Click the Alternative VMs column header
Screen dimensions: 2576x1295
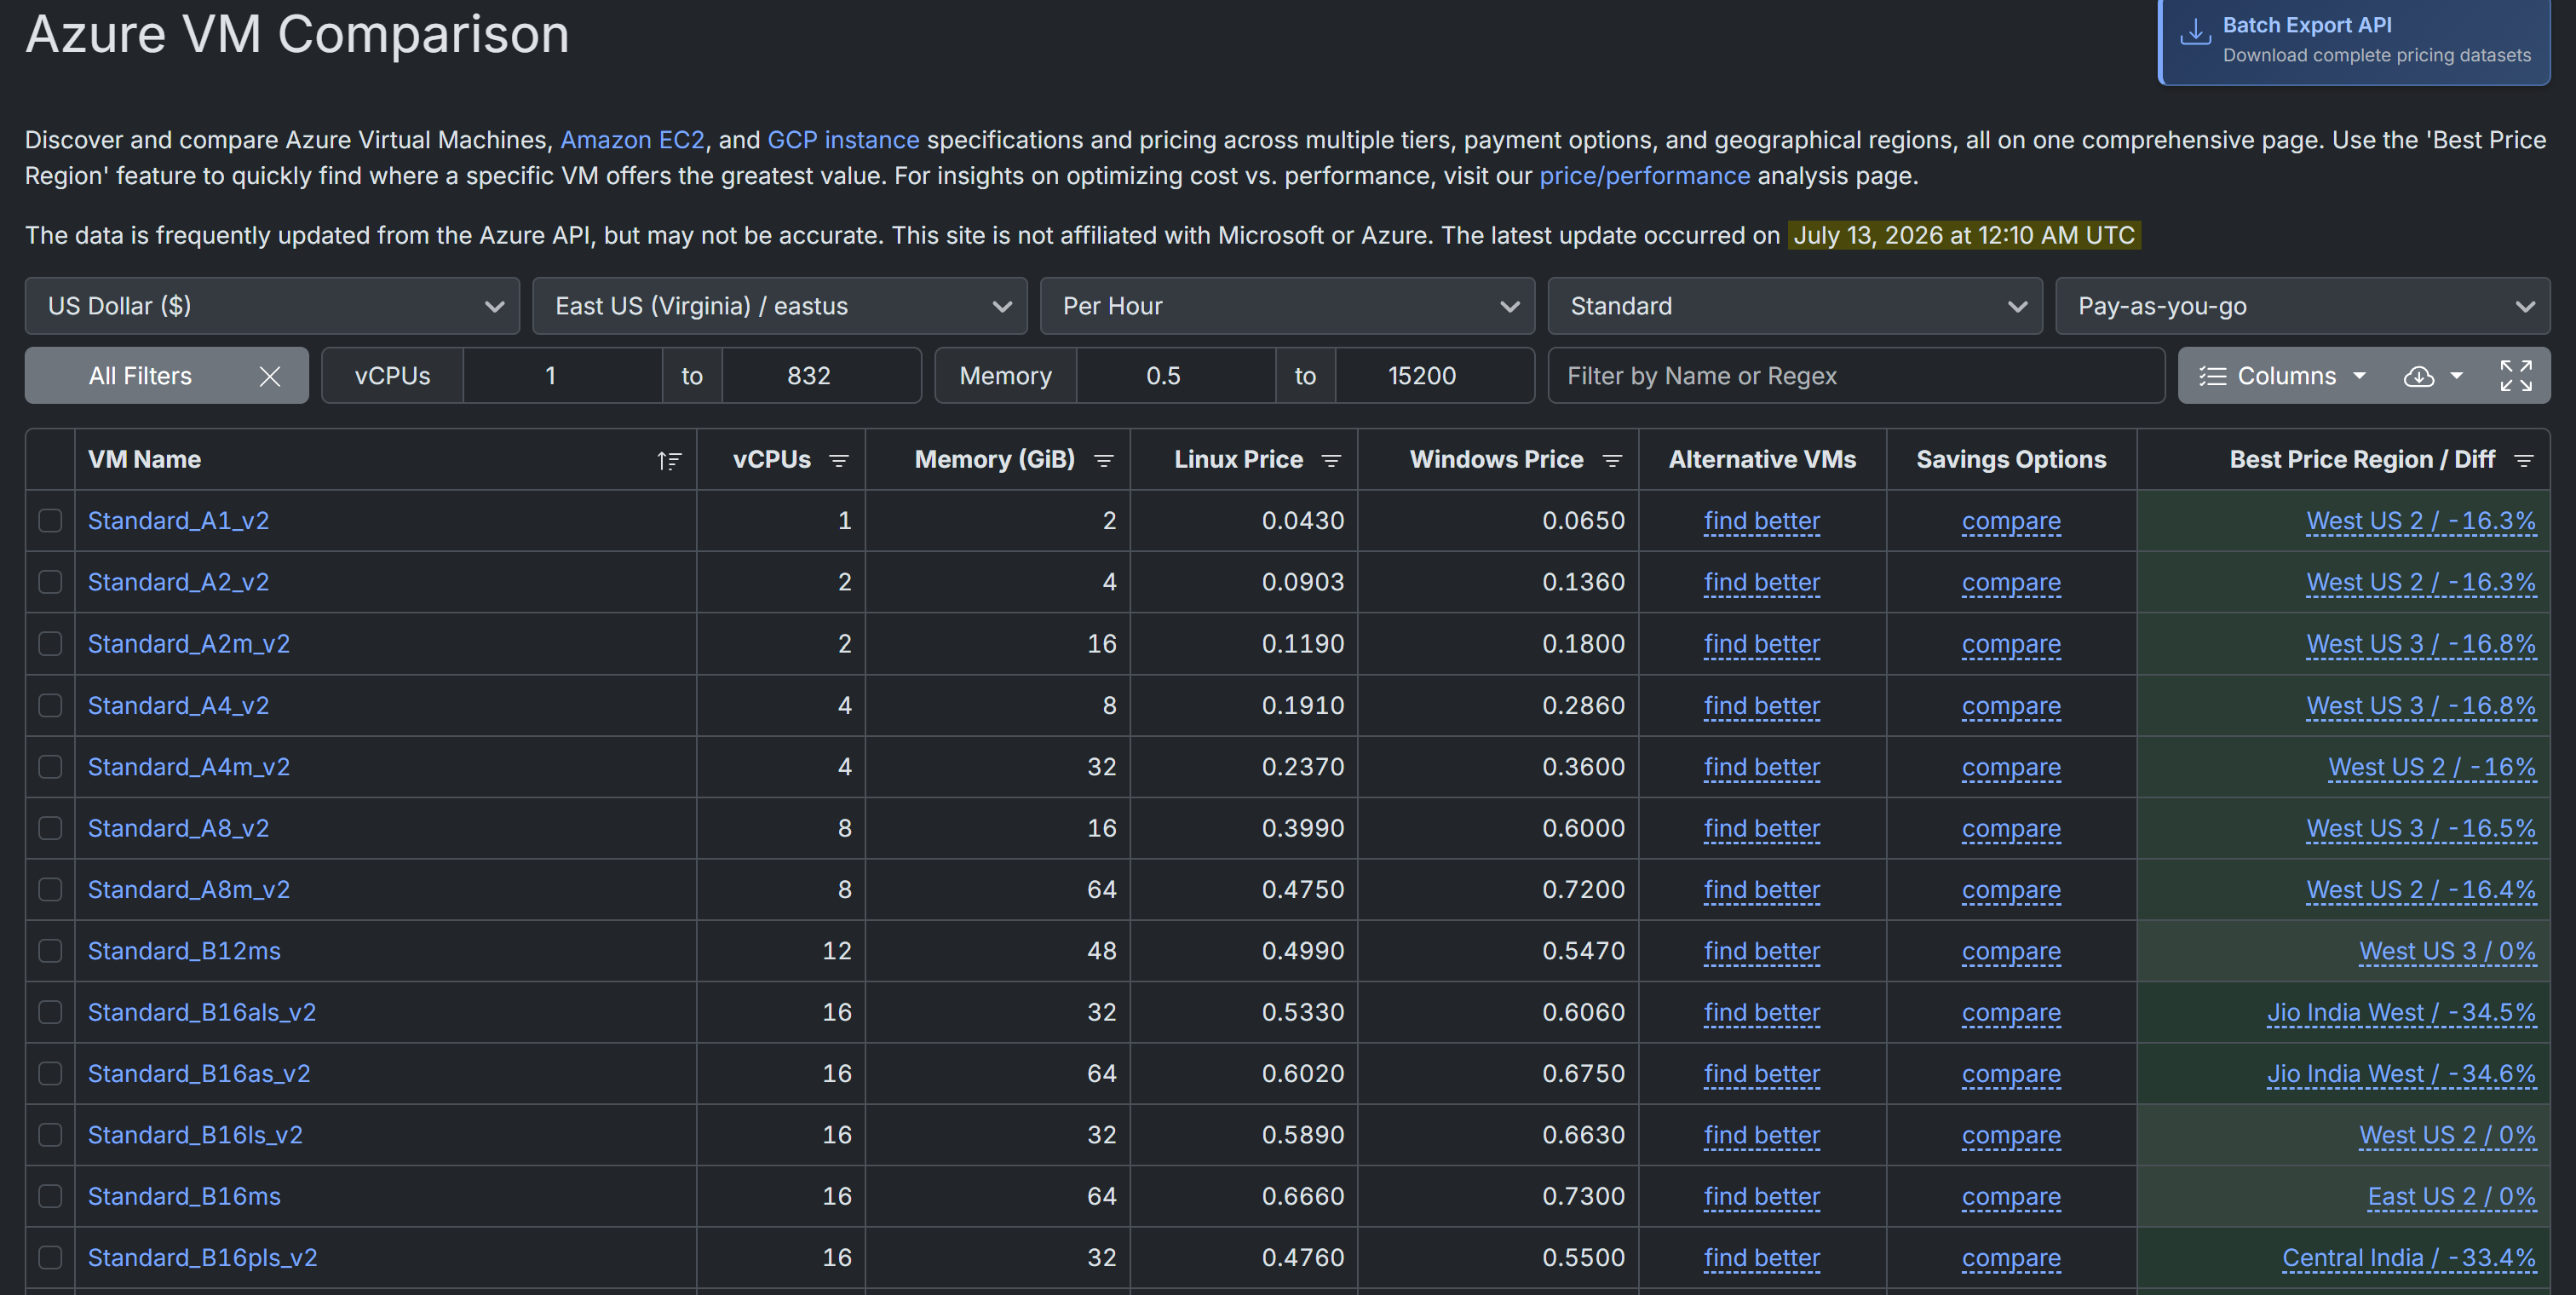click(x=1762, y=460)
